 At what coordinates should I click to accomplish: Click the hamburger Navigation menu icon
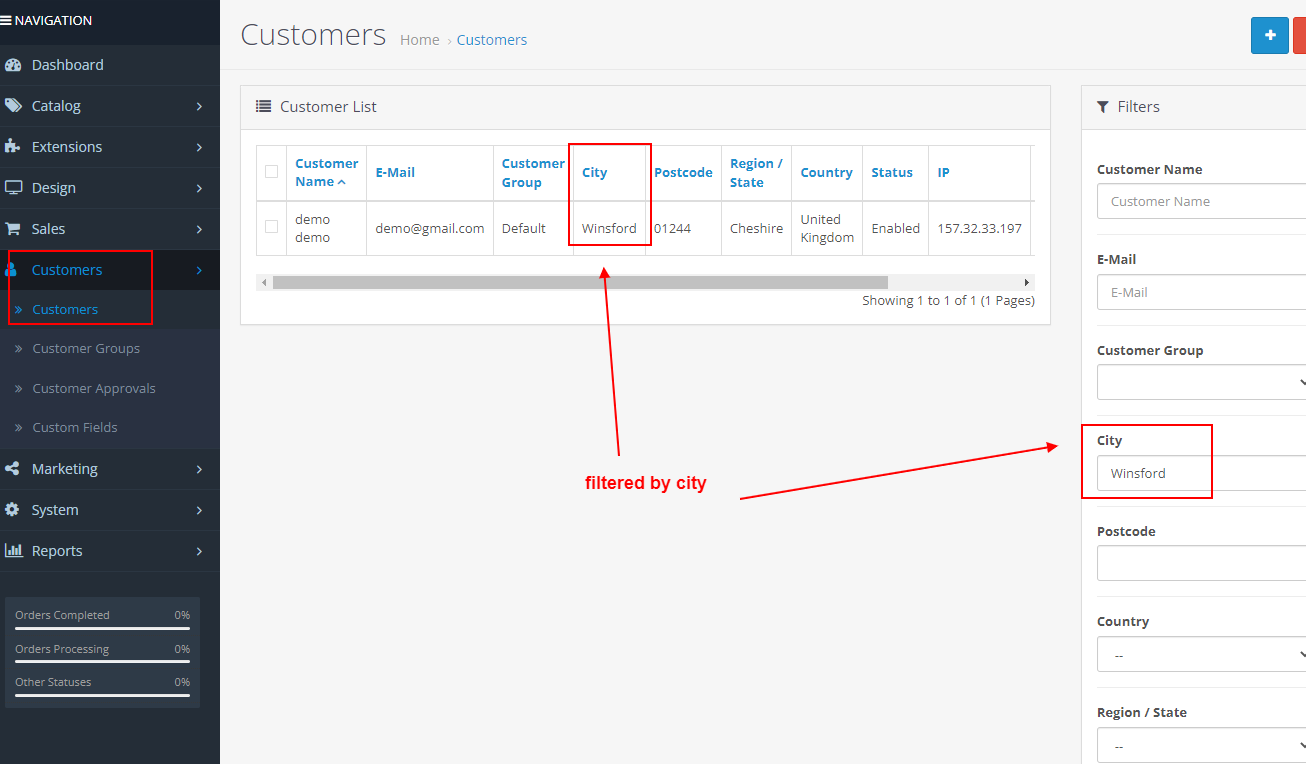point(6,20)
